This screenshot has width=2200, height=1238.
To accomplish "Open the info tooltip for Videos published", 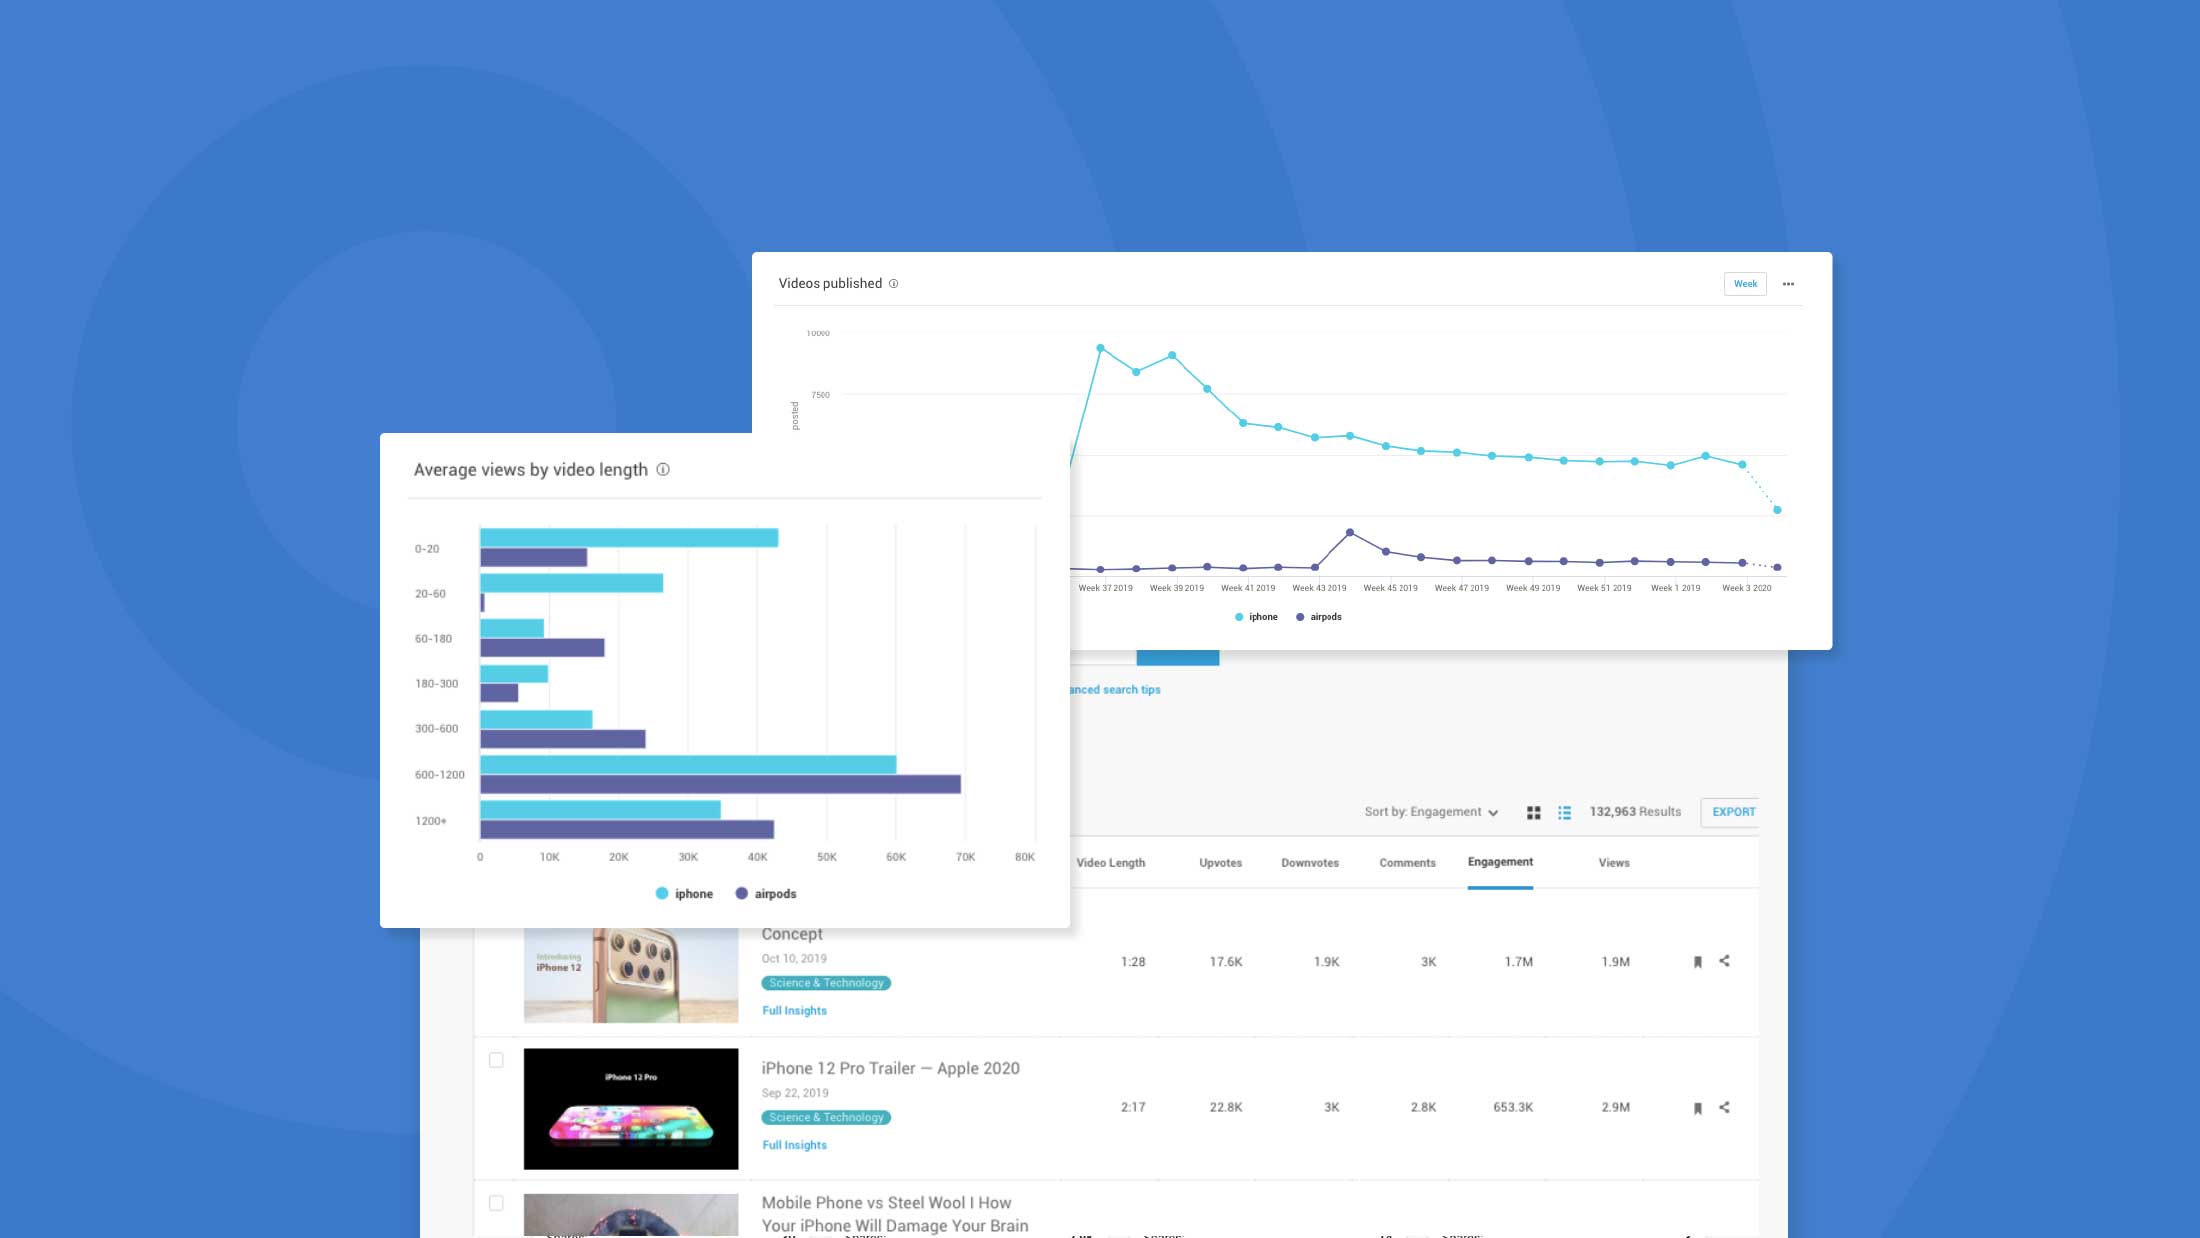I will pos(895,283).
